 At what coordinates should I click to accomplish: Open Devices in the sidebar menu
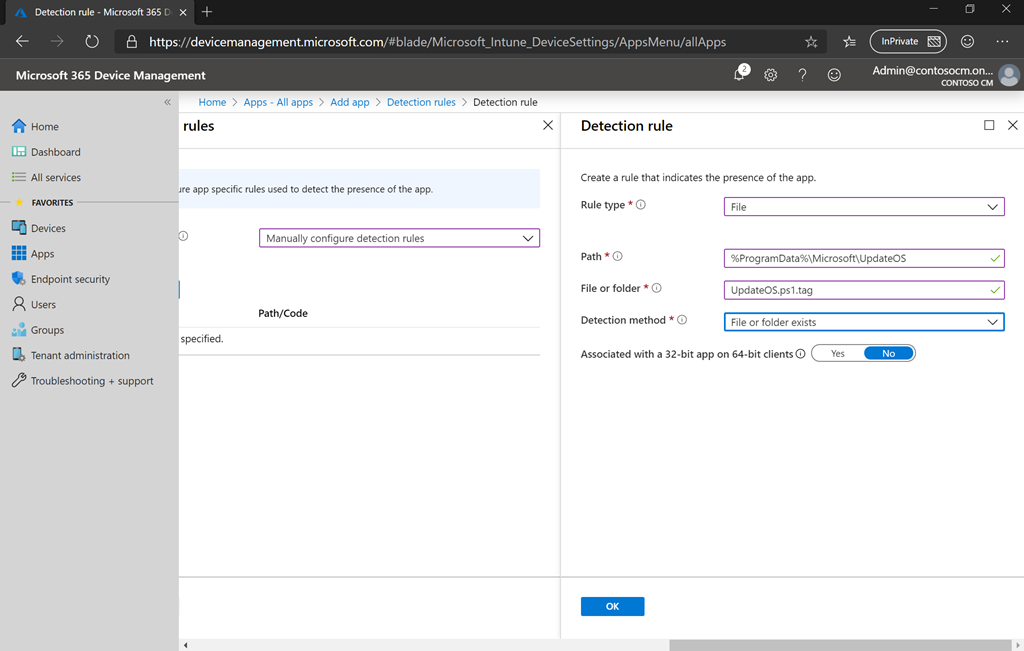48,228
